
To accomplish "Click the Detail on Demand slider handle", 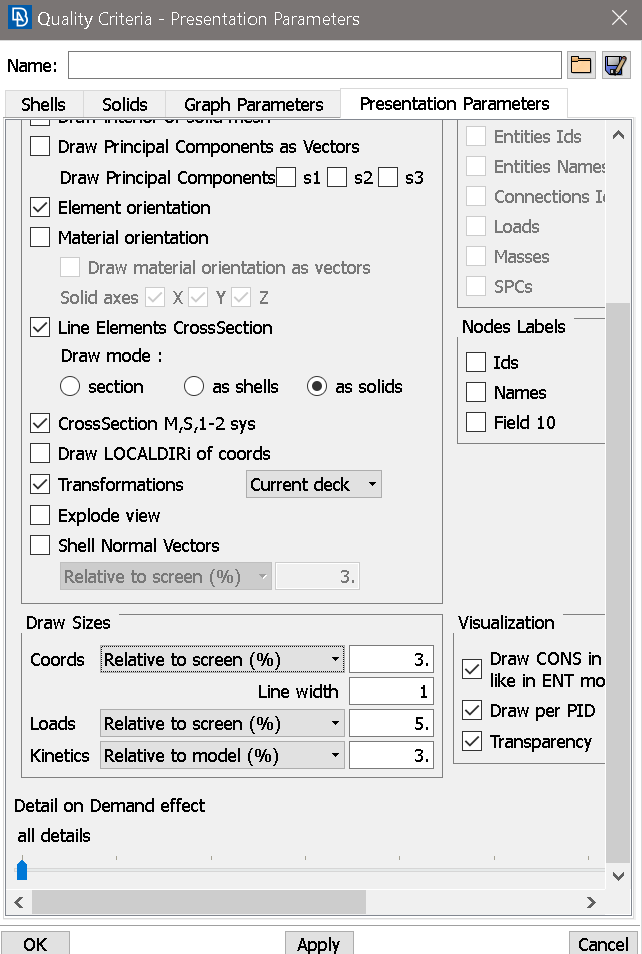I will (x=22, y=869).
